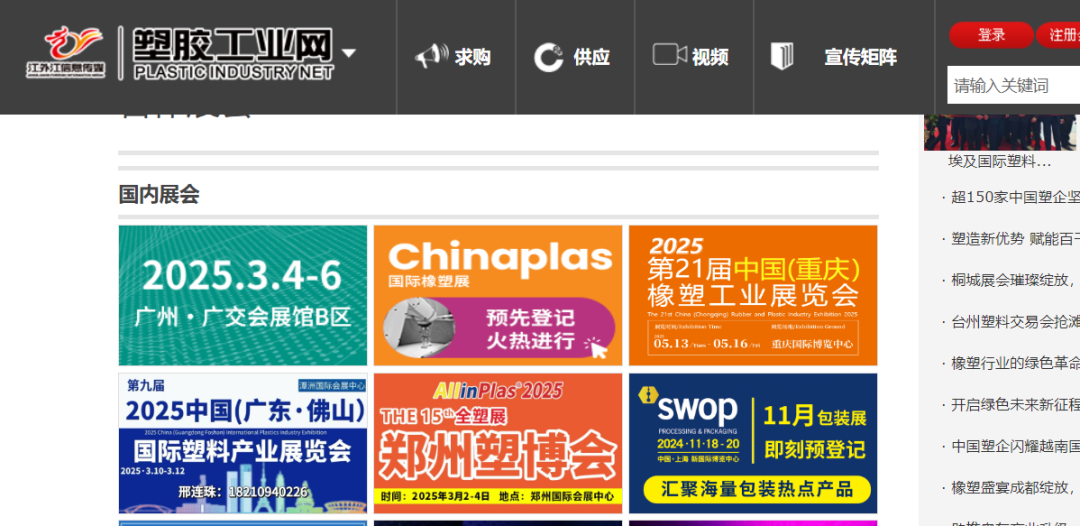Open the 塑造新优势 赋能百千 news link
The height and width of the screenshot is (526, 1080).
point(1014,239)
